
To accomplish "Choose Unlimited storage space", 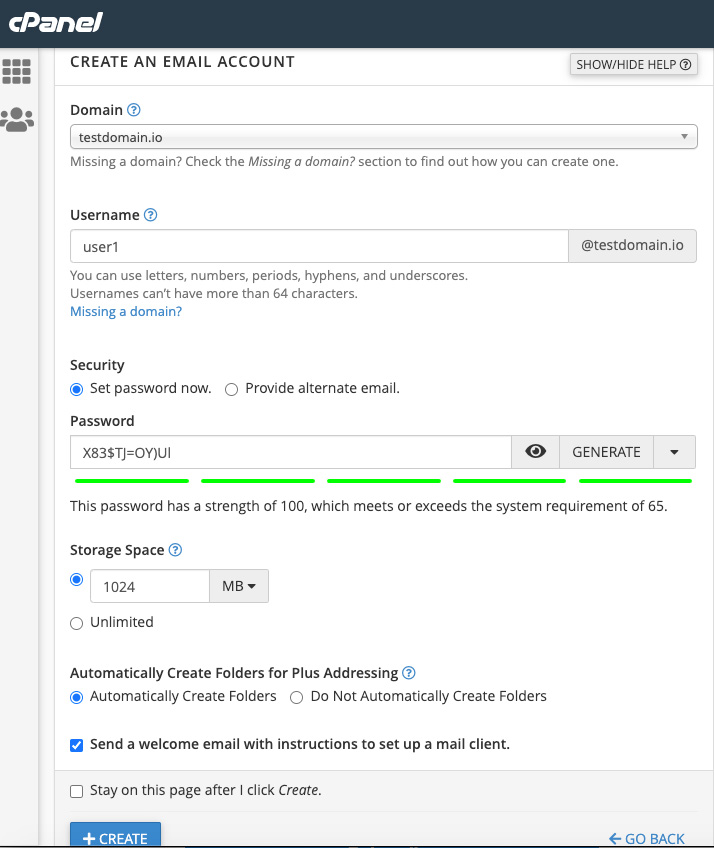I will [x=77, y=623].
